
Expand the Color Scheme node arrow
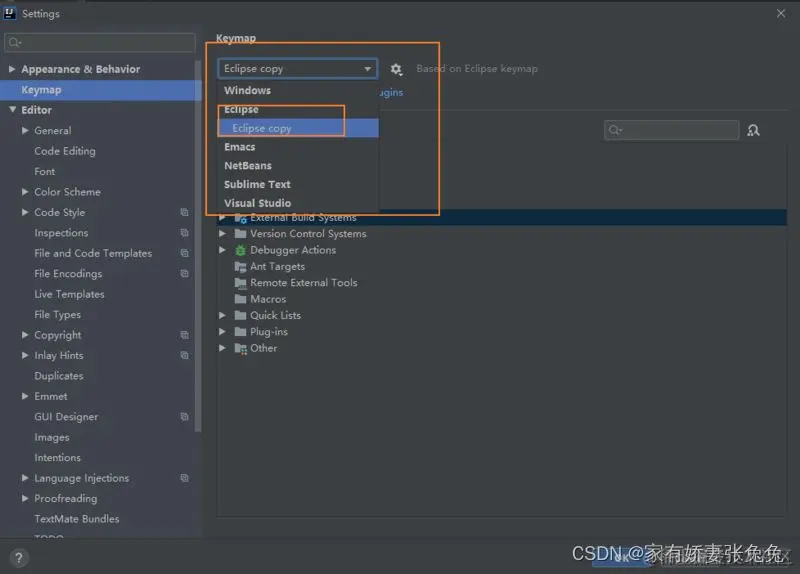25,191
